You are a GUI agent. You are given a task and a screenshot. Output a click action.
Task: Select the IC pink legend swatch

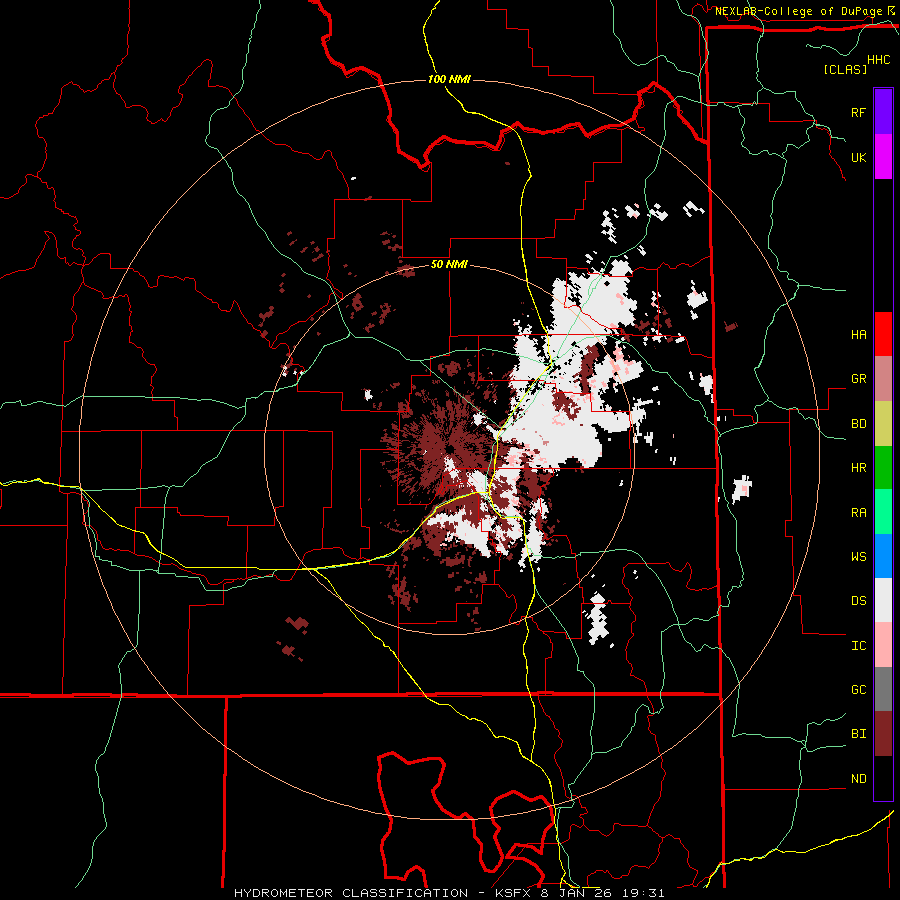[x=883, y=645]
